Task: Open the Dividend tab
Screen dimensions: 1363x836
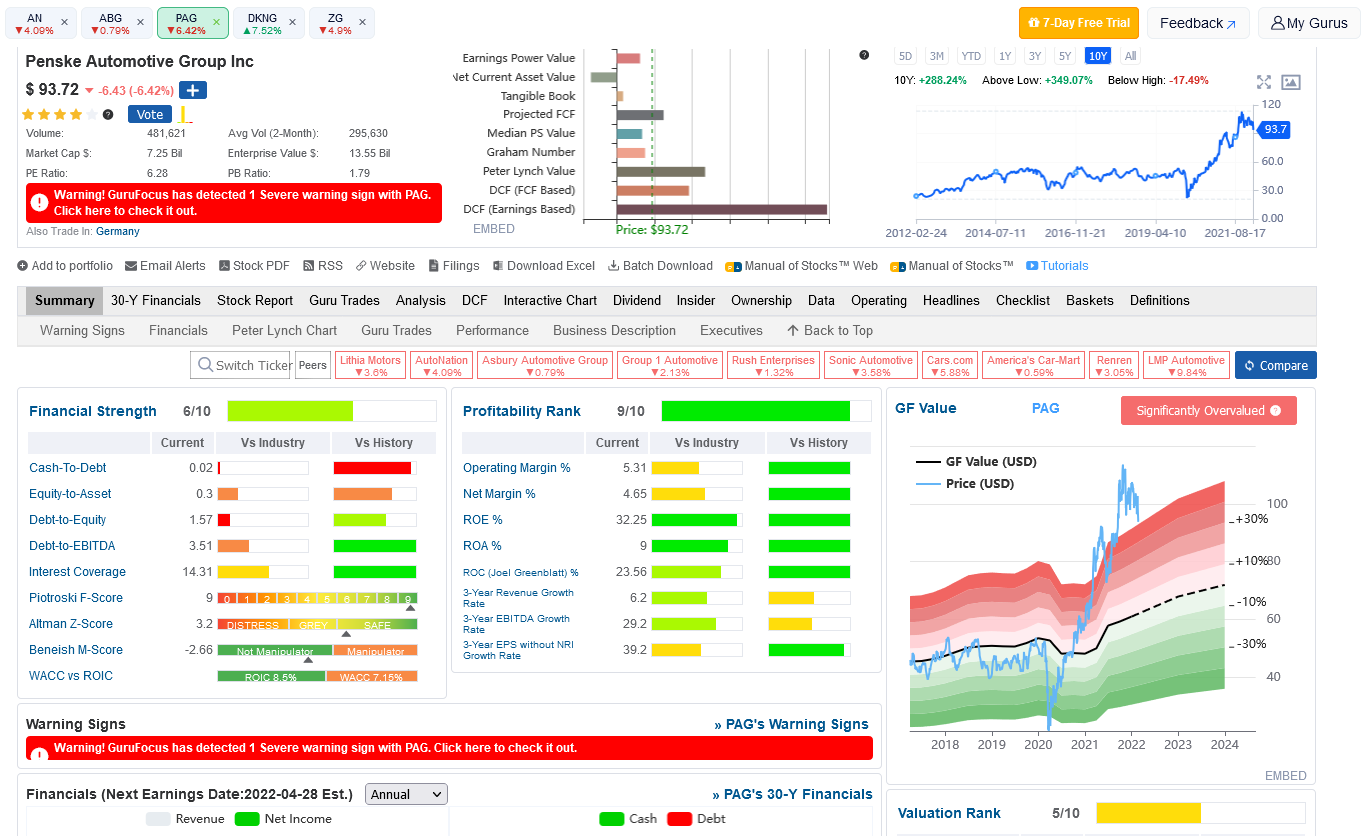Action: (x=637, y=300)
